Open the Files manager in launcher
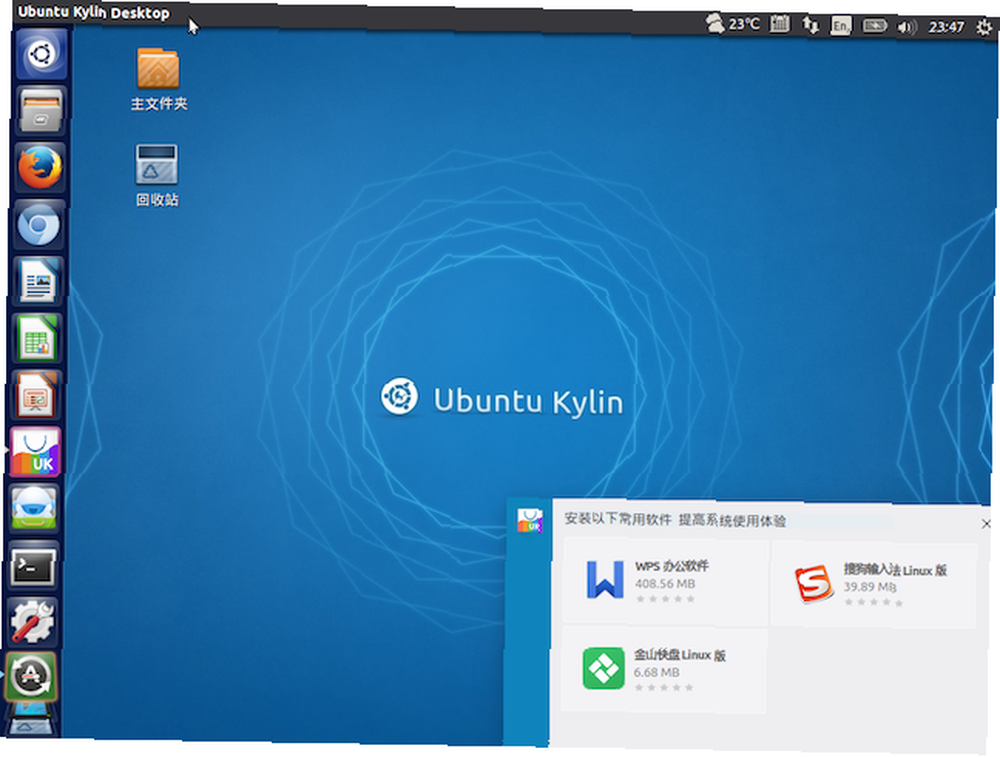 41,110
